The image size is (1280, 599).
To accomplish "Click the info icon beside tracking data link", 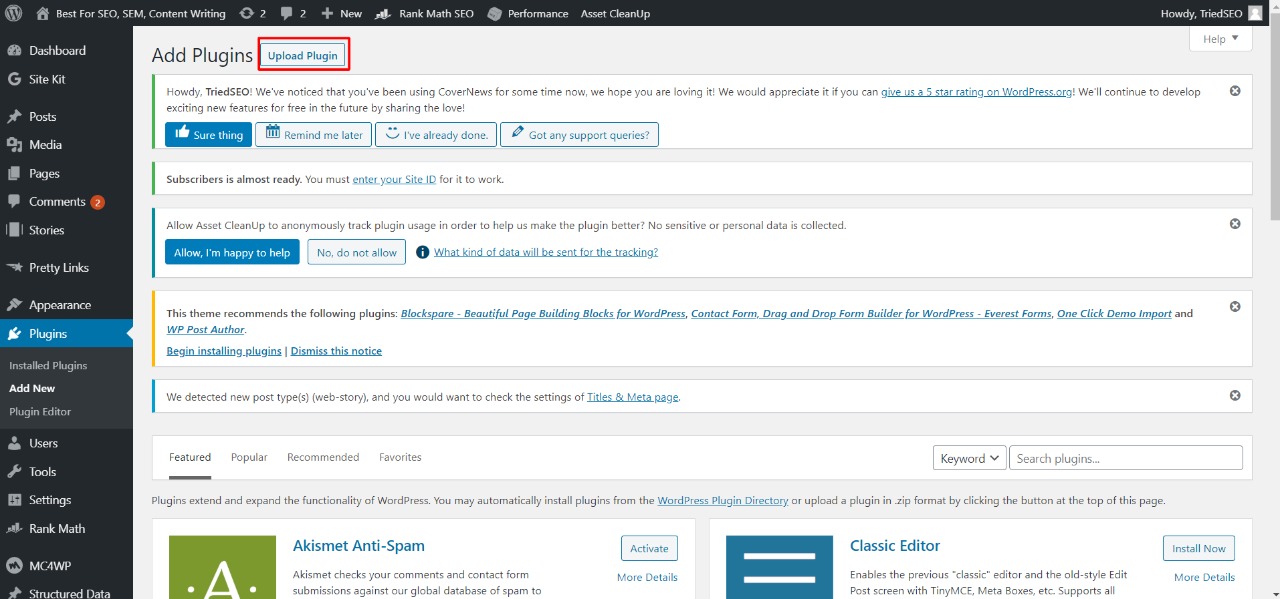I will pyautogui.click(x=422, y=253).
